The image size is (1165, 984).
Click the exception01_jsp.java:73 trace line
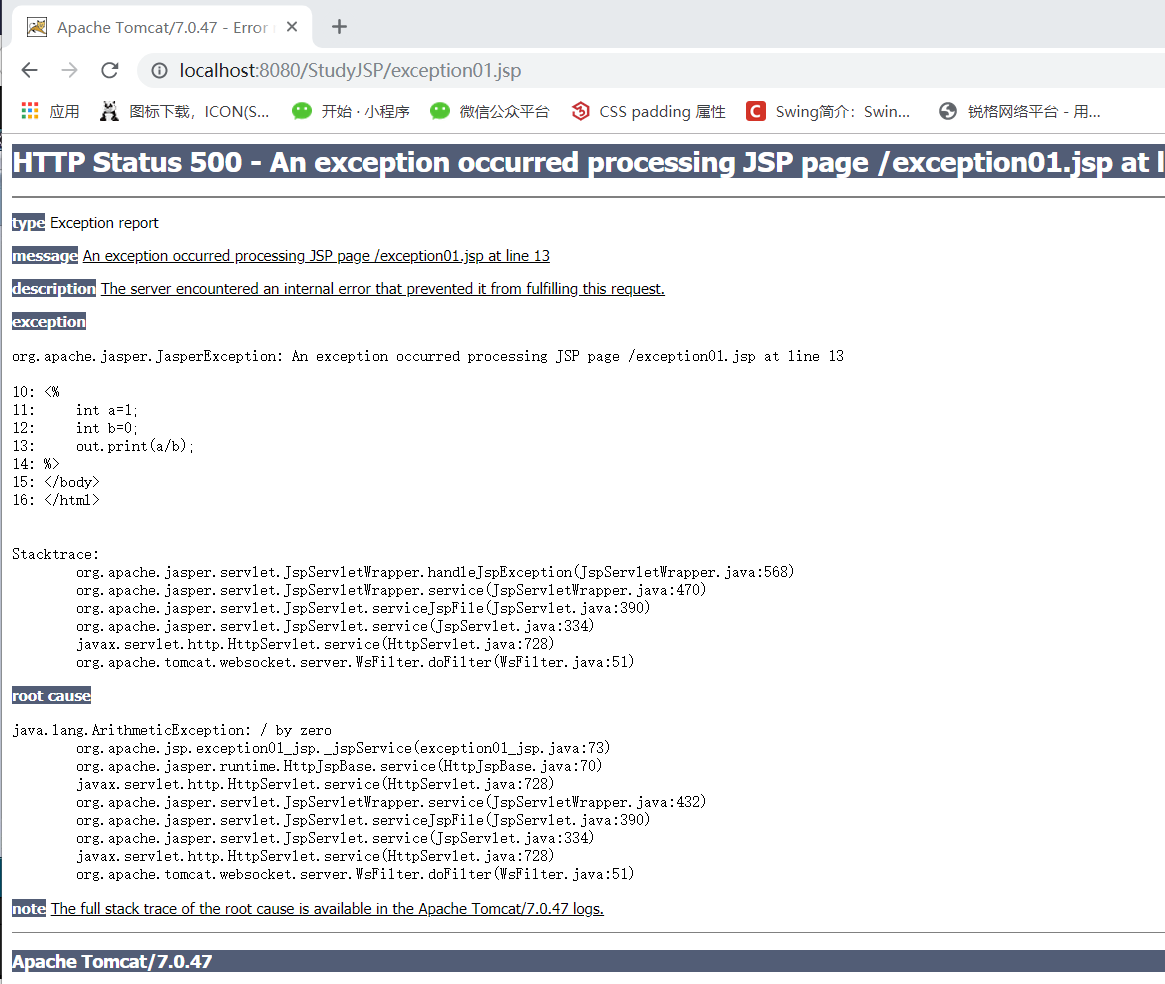point(343,748)
